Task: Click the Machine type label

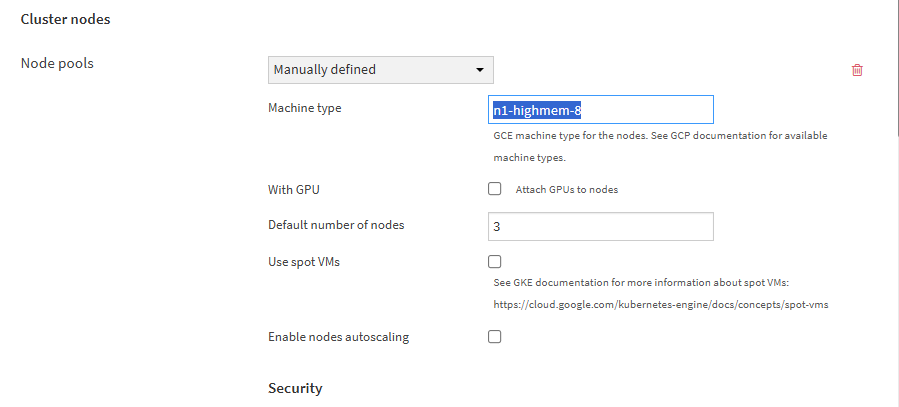Action: (x=305, y=108)
